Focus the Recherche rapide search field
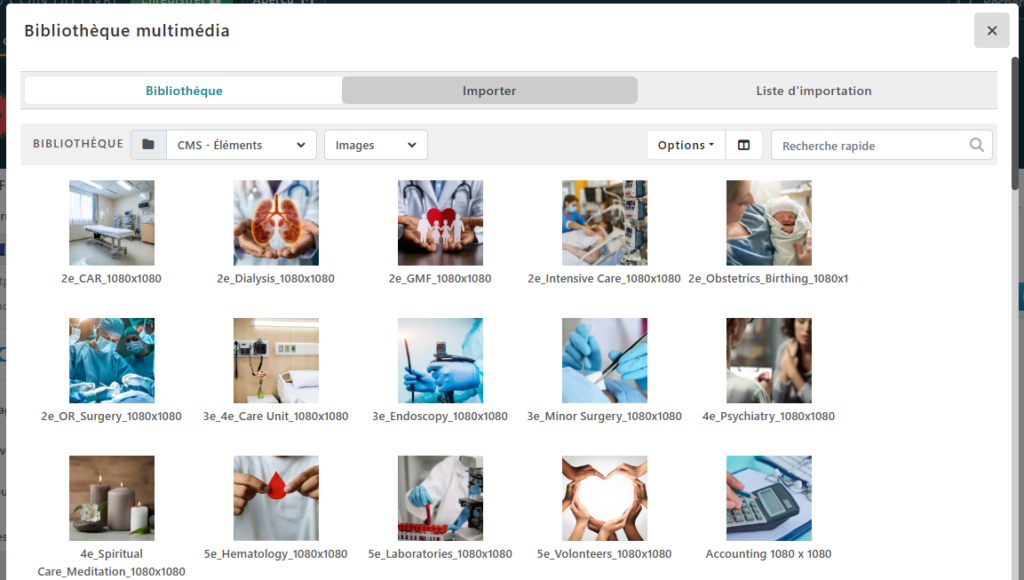1024x580 pixels. click(x=872, y=145)
